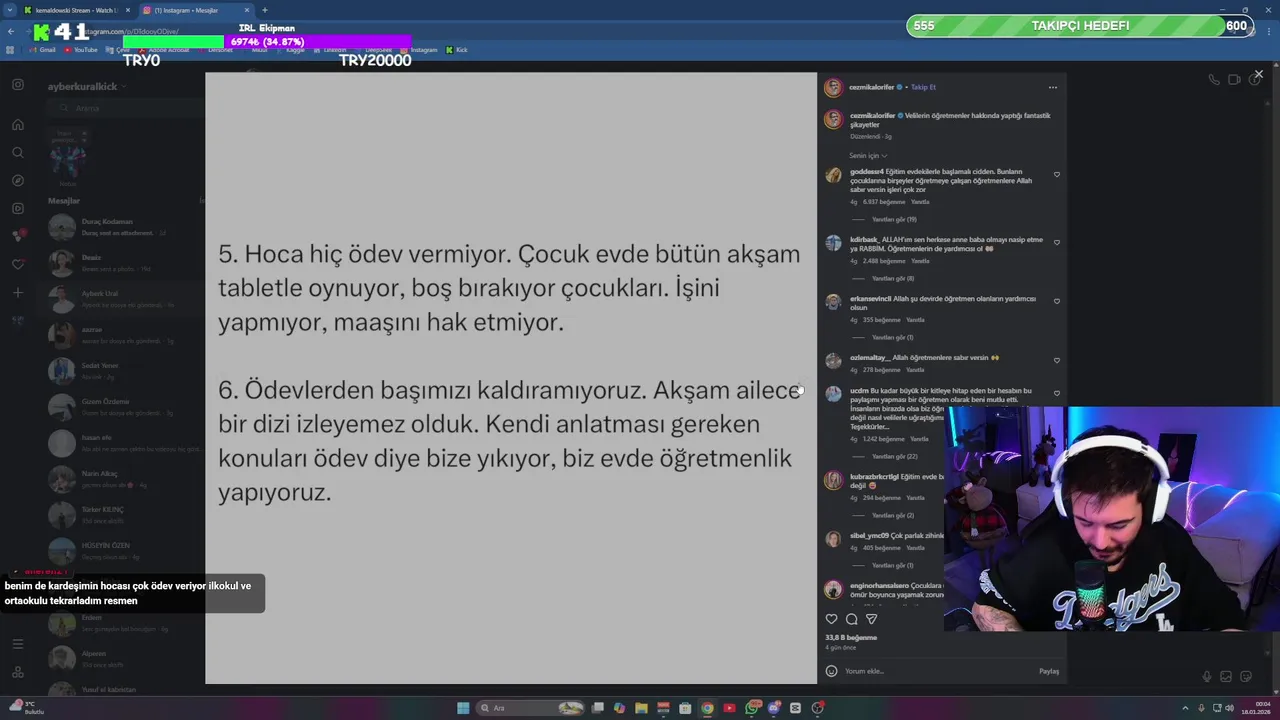Open a new browser tab
The height and width of the screenshot is (720, 1280).
coord(265,10)
